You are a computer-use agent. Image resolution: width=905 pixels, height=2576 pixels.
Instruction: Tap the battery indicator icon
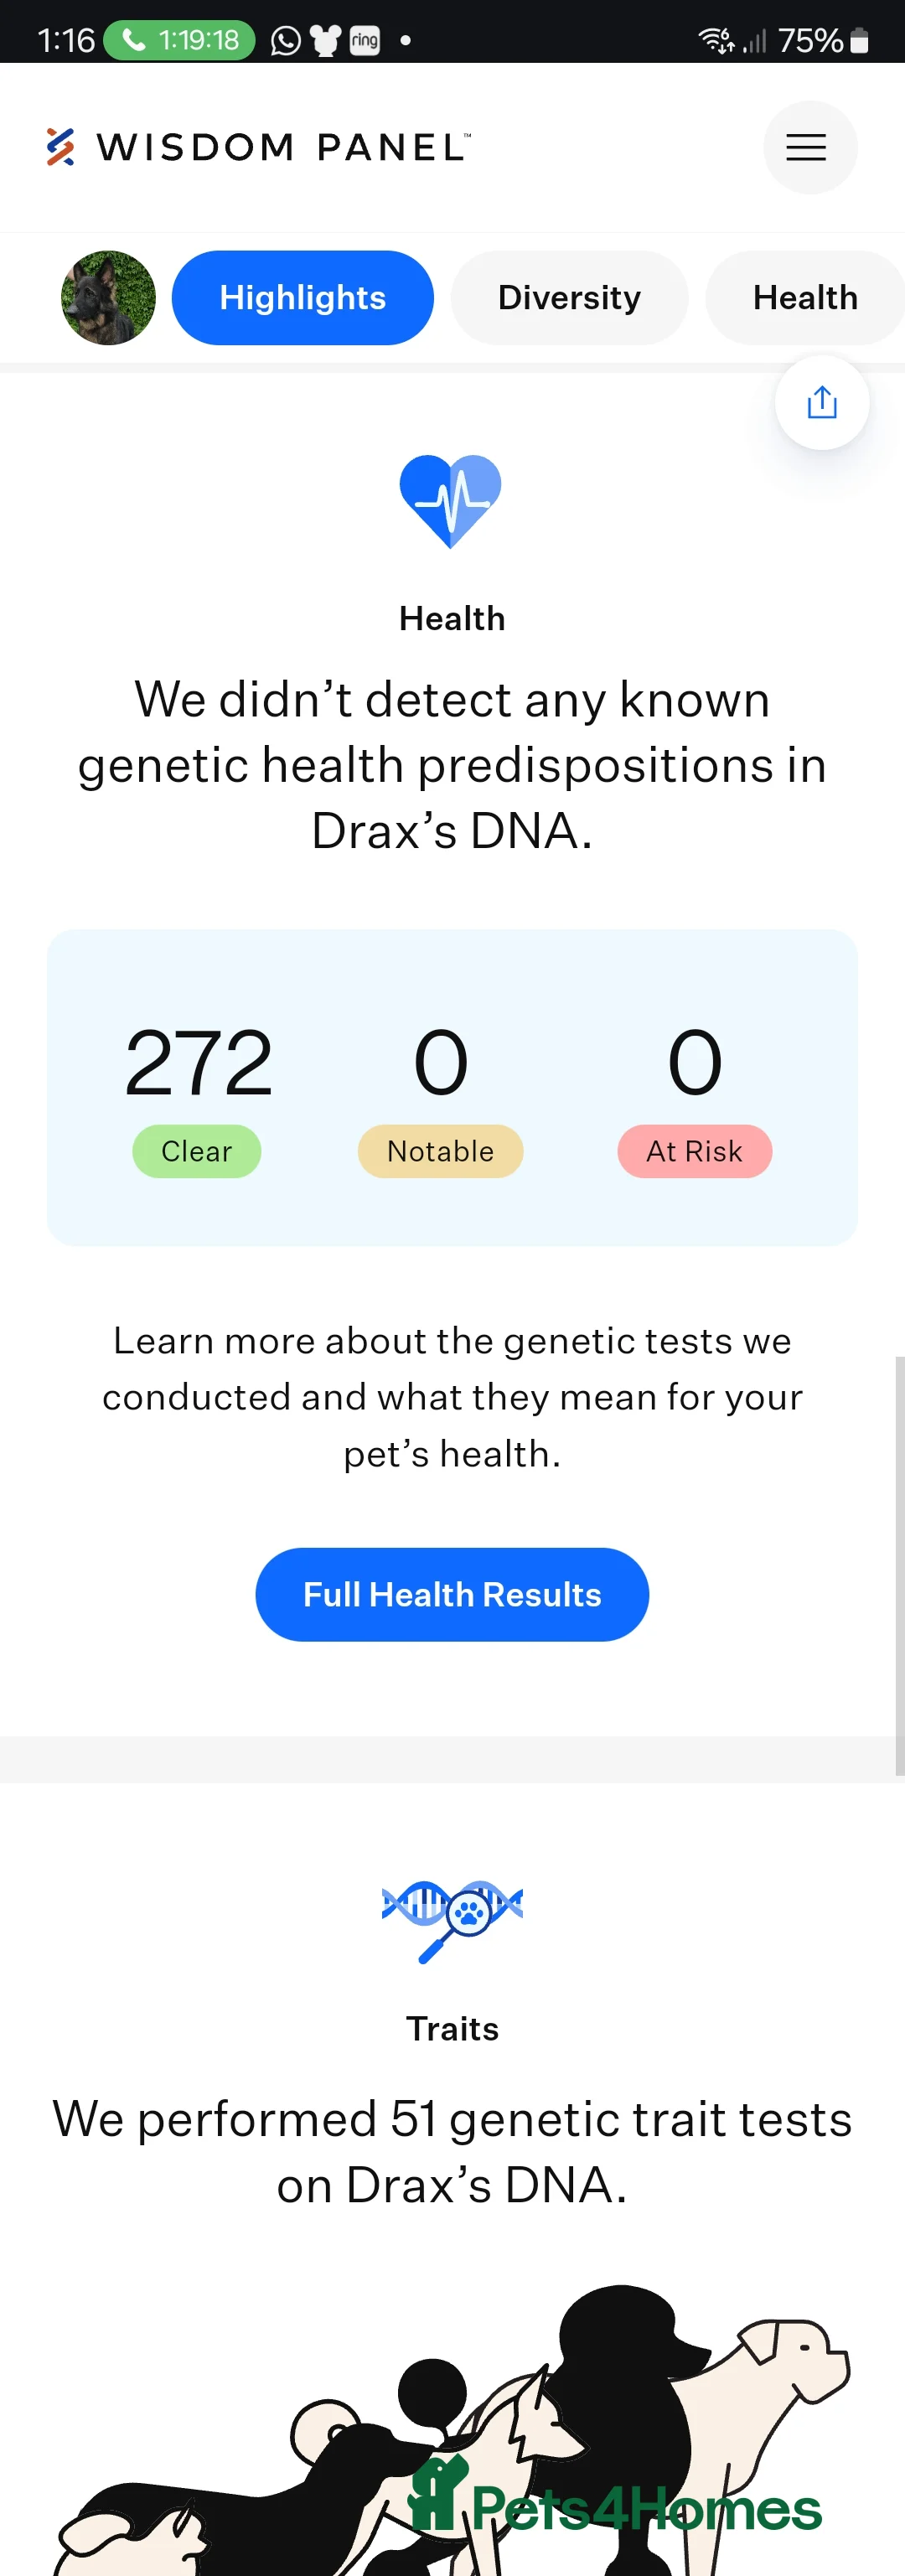(x=859, y=41)
